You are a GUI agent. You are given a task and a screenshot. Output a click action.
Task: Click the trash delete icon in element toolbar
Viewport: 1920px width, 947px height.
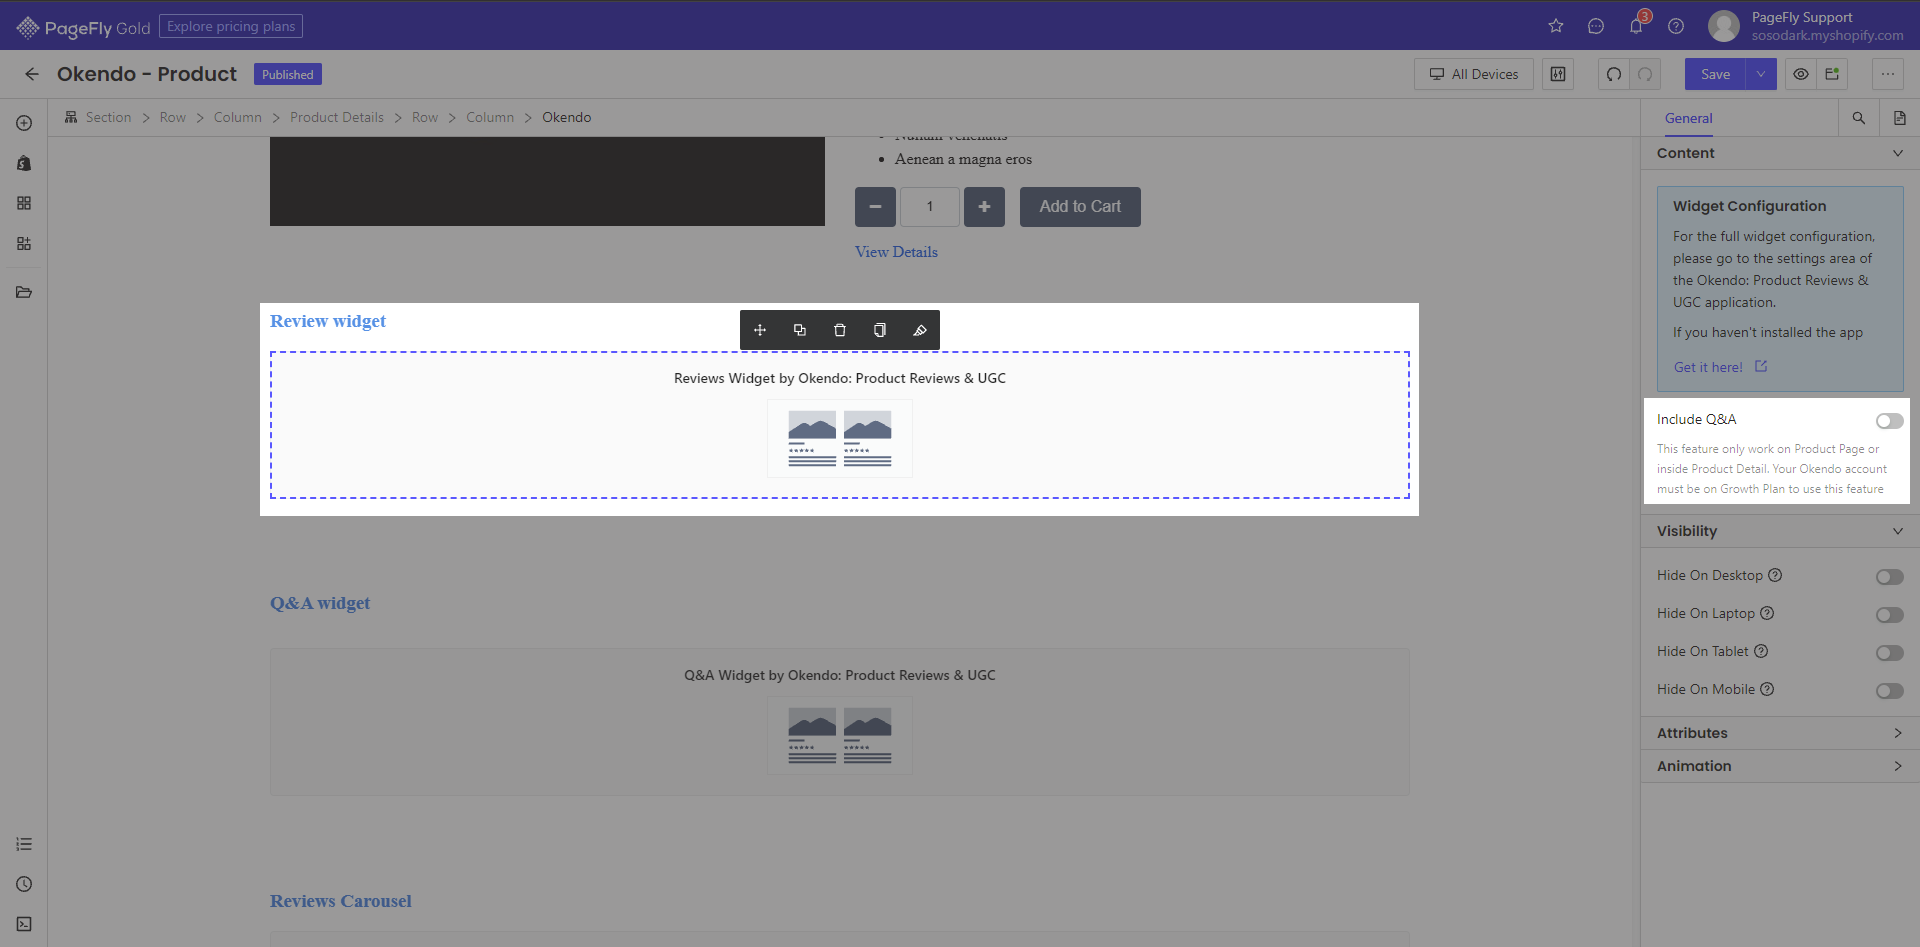point(840,330)
